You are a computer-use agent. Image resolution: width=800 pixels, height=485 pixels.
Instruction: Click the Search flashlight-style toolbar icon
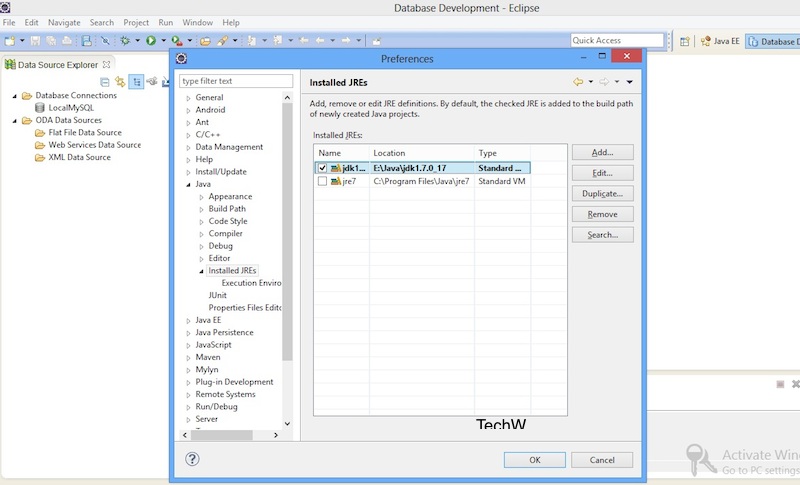[x=222, y=40]
